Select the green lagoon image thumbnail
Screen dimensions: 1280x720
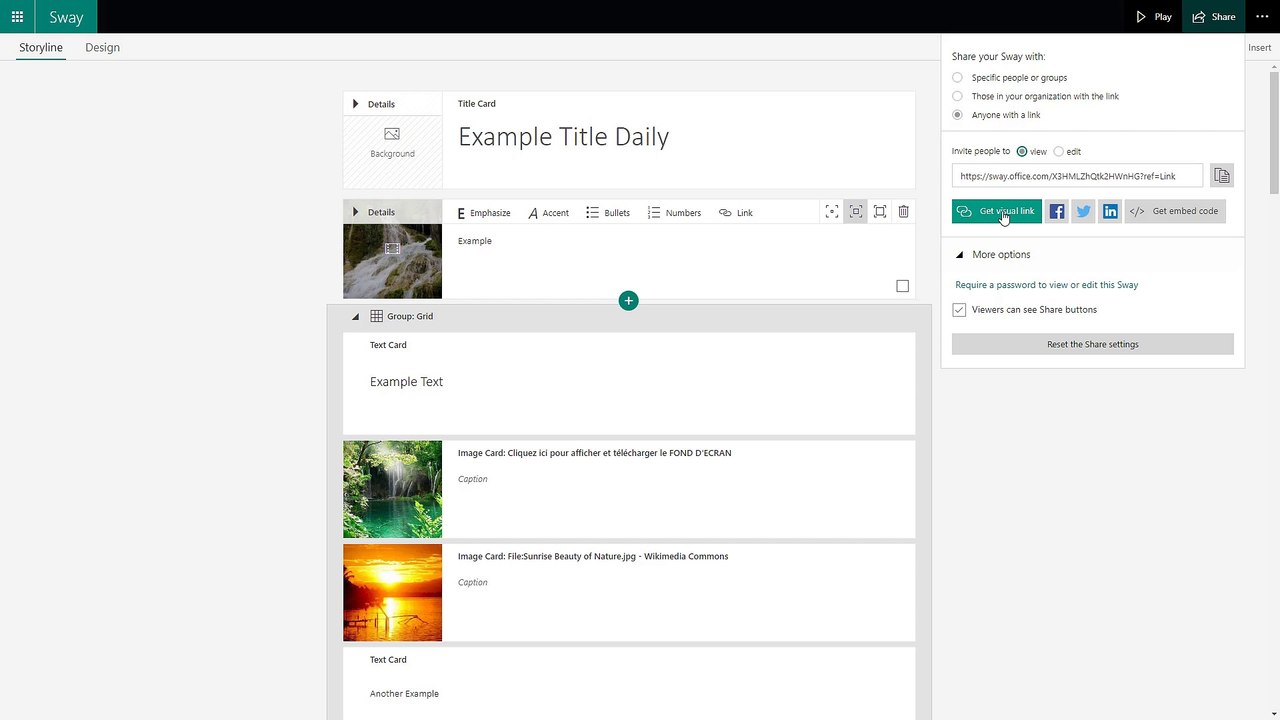pyautogui.click(x=392, y=489)
